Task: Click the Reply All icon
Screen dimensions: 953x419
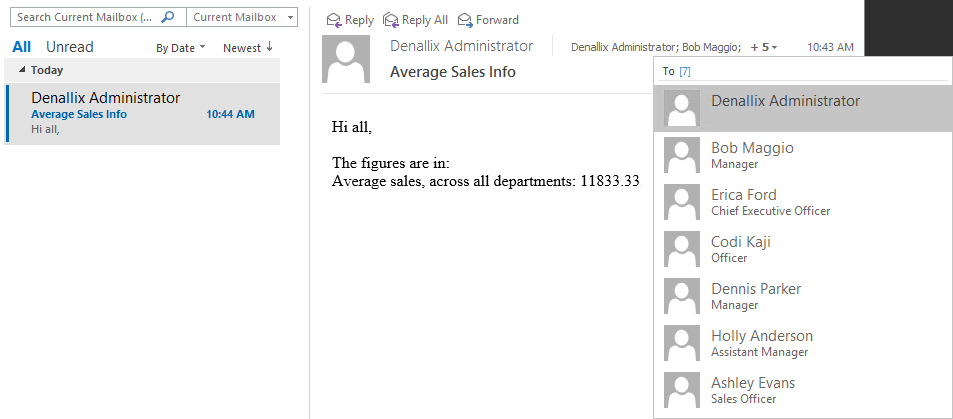Action: [391, 19]
